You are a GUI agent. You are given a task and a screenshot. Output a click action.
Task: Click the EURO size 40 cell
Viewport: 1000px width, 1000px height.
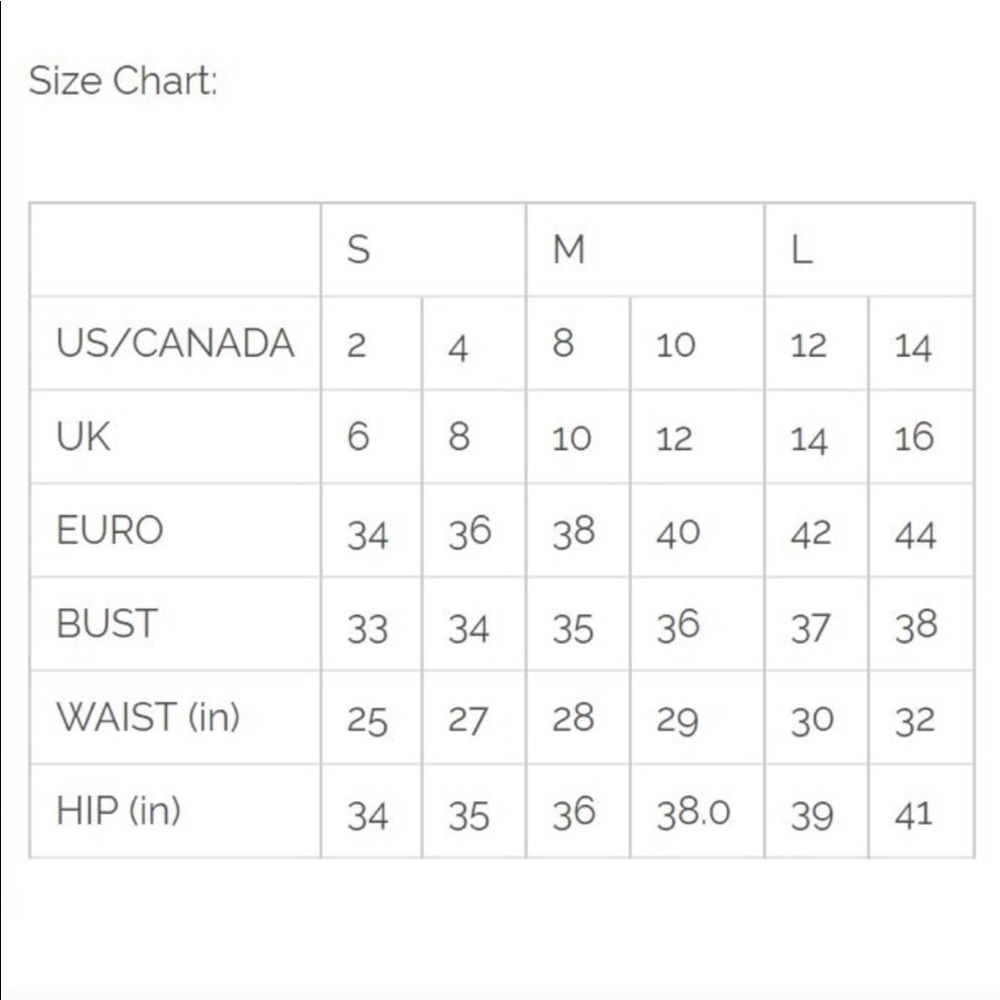tap(677, 533)
